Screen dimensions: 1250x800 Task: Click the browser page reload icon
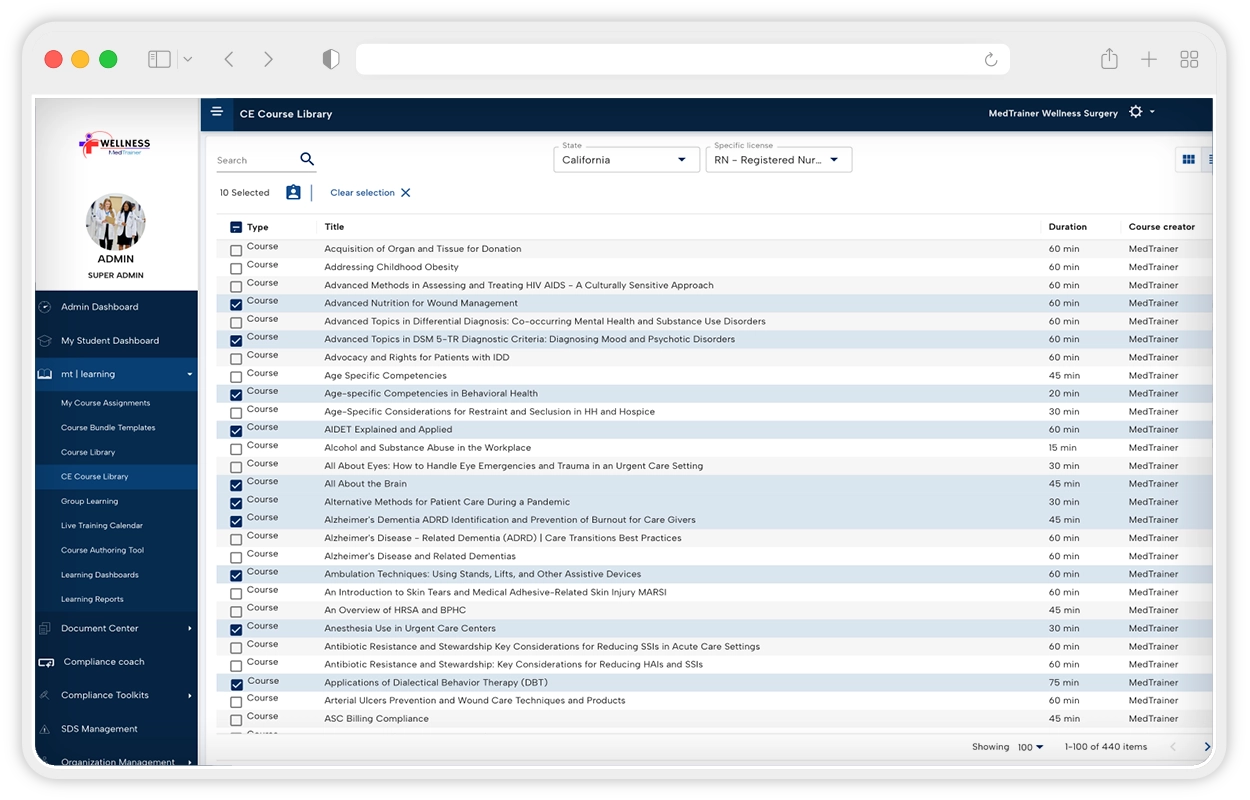pos(991,60)
